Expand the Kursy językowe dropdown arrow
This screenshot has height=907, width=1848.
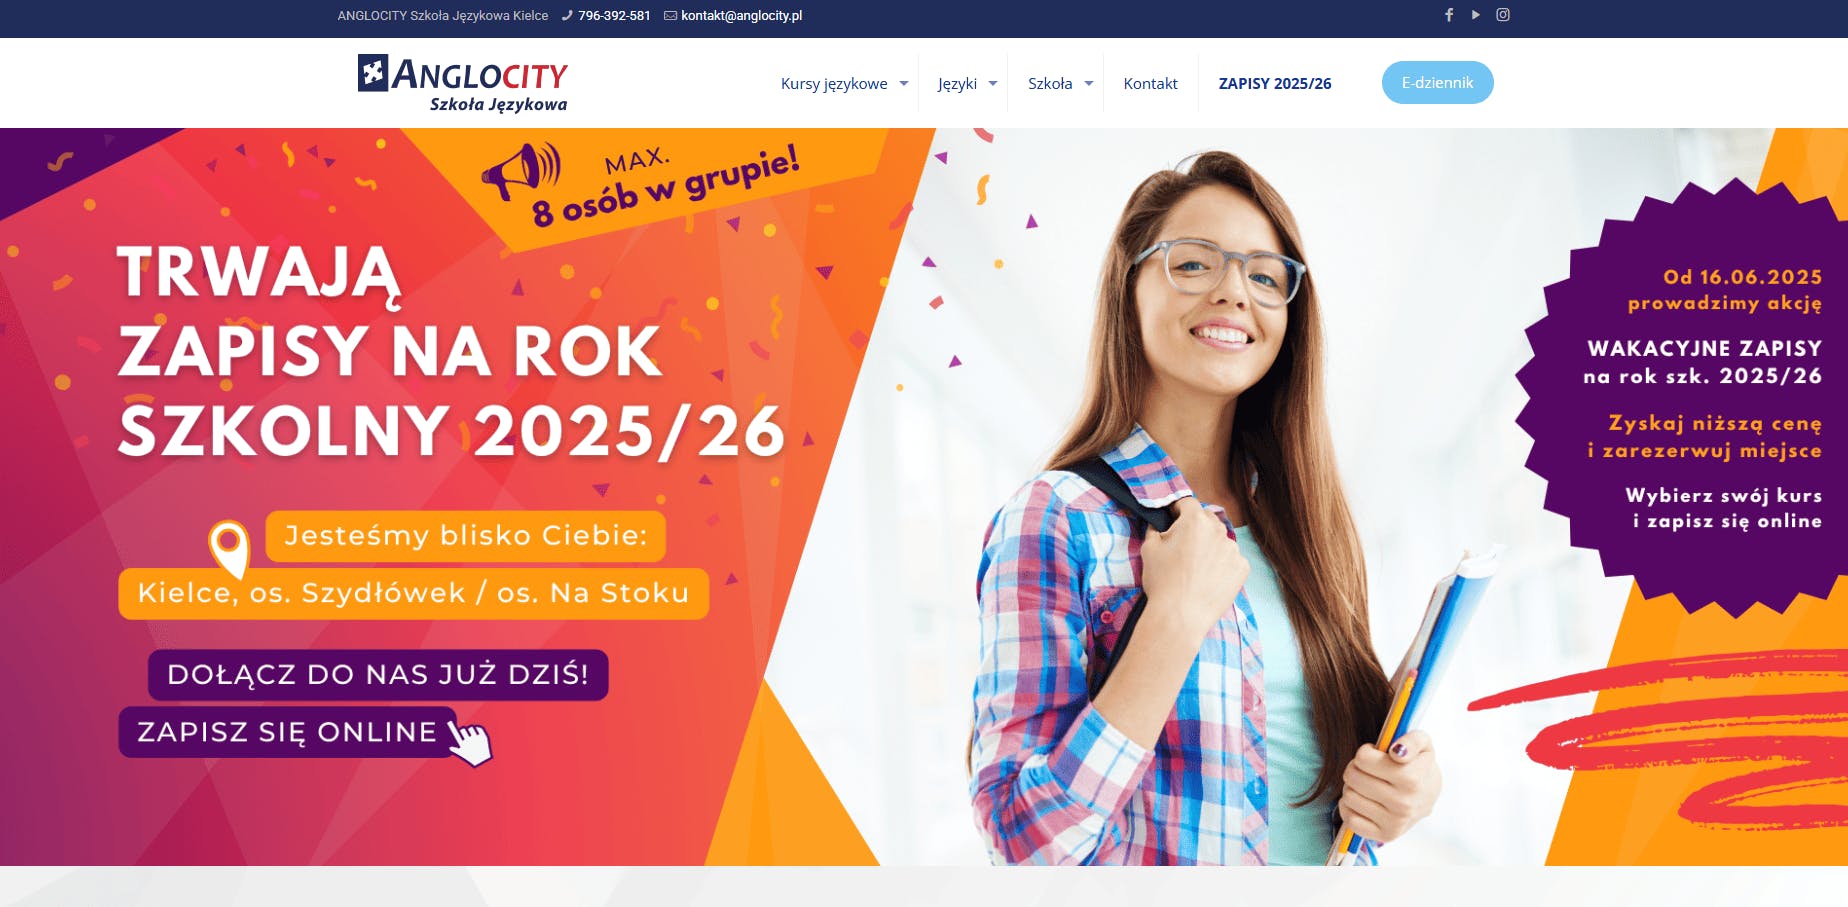point(904,84)
